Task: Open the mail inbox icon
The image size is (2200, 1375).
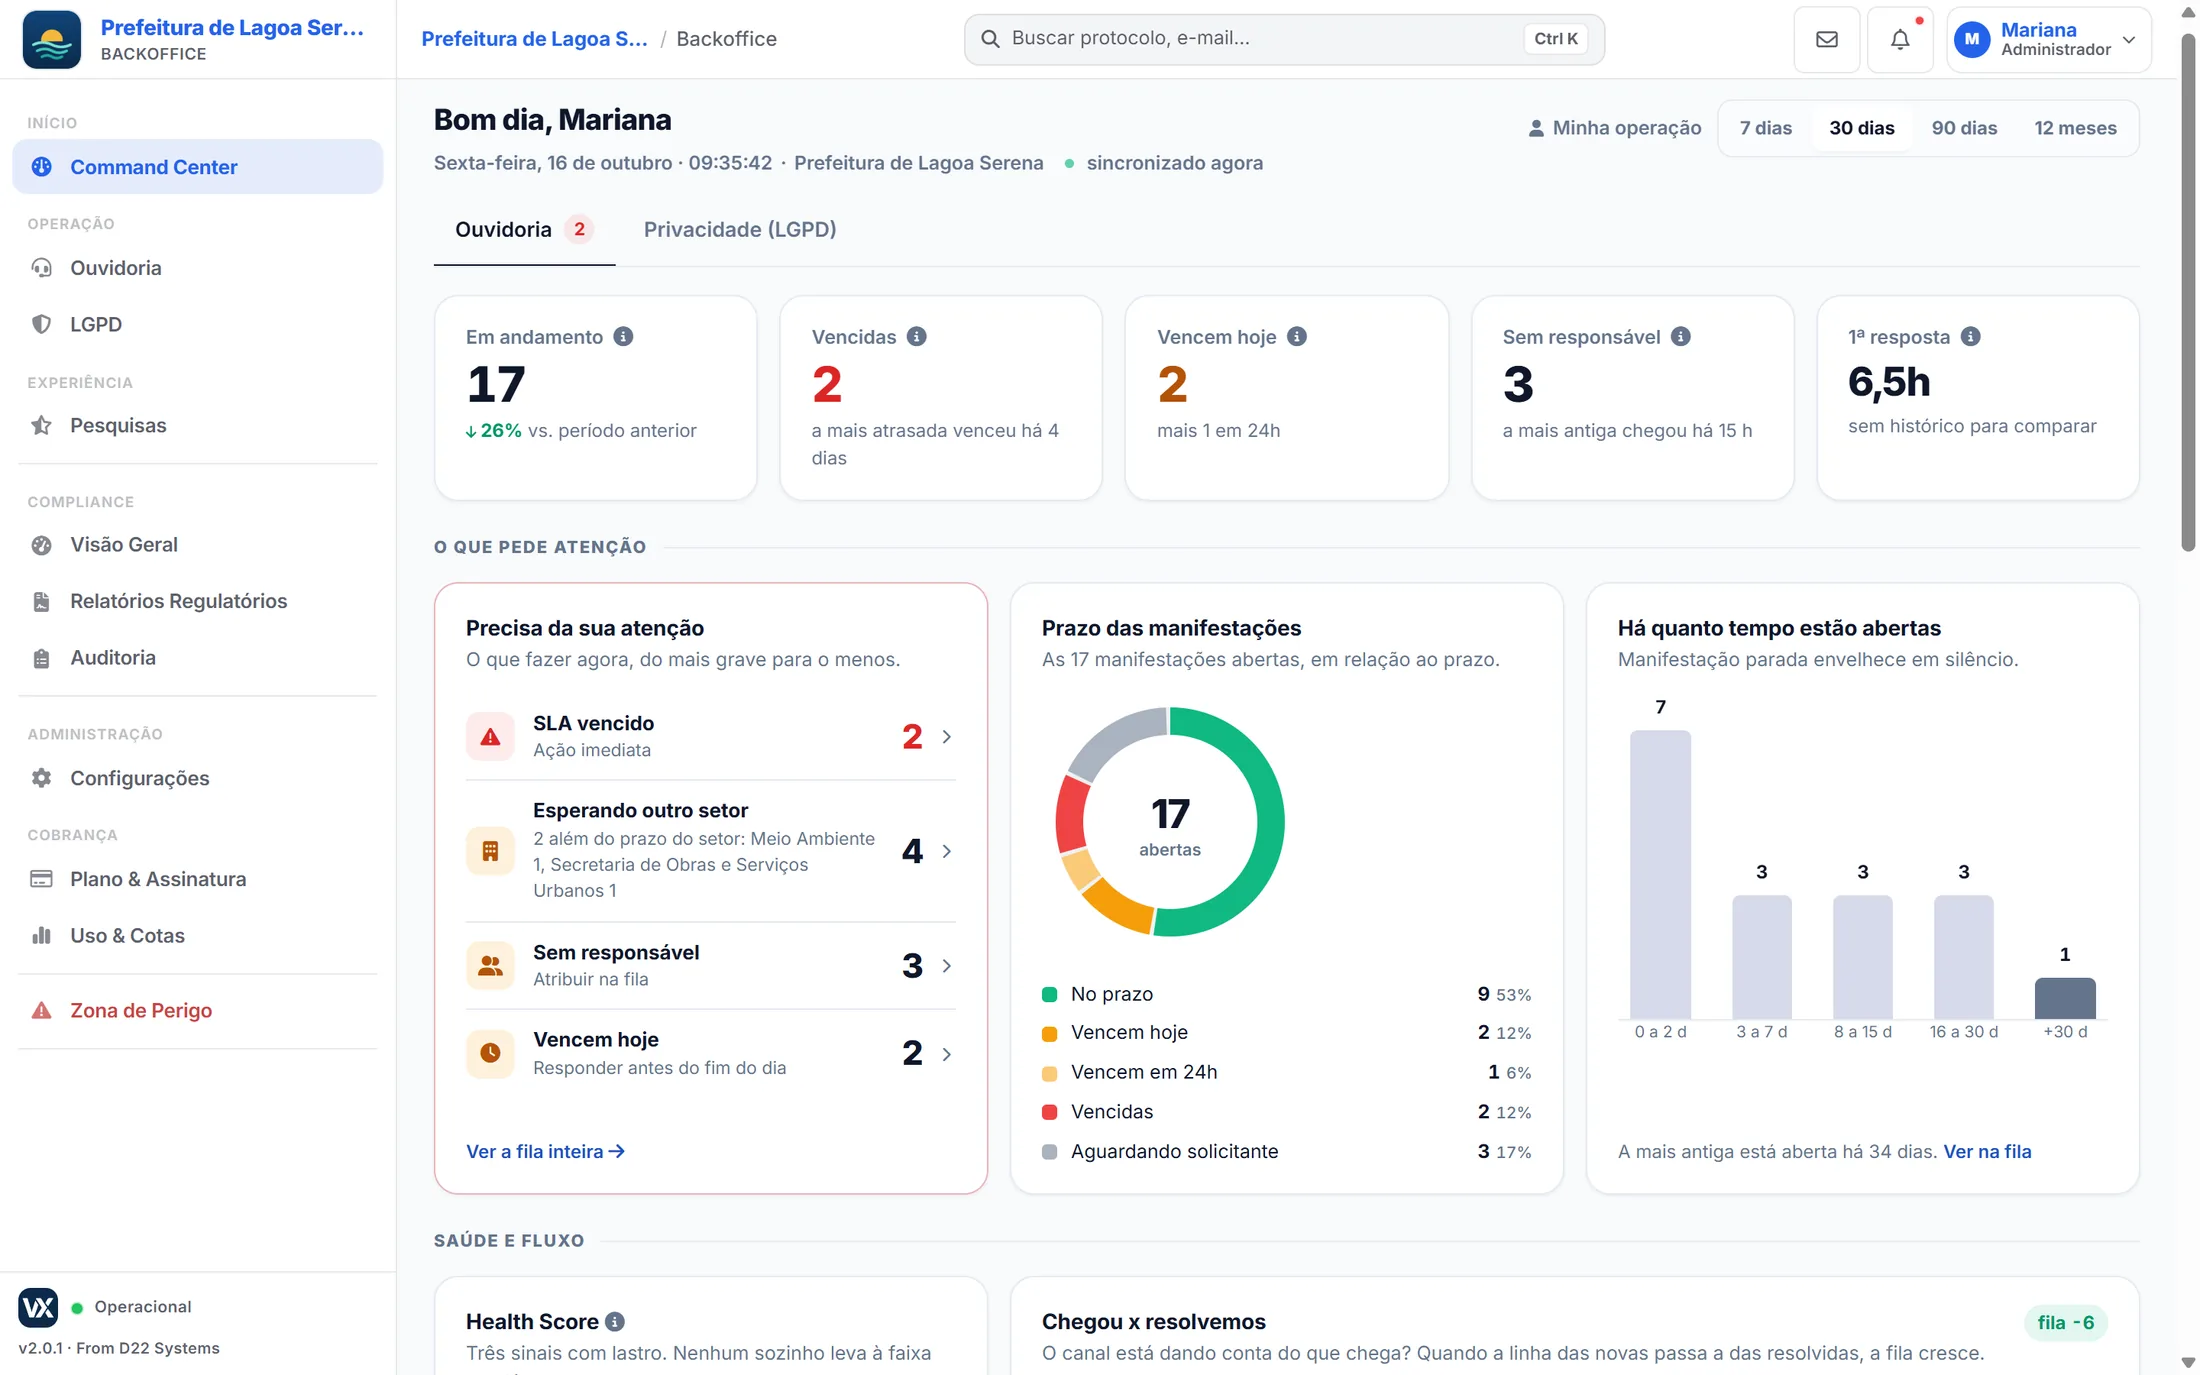Action: (1826, 39)
